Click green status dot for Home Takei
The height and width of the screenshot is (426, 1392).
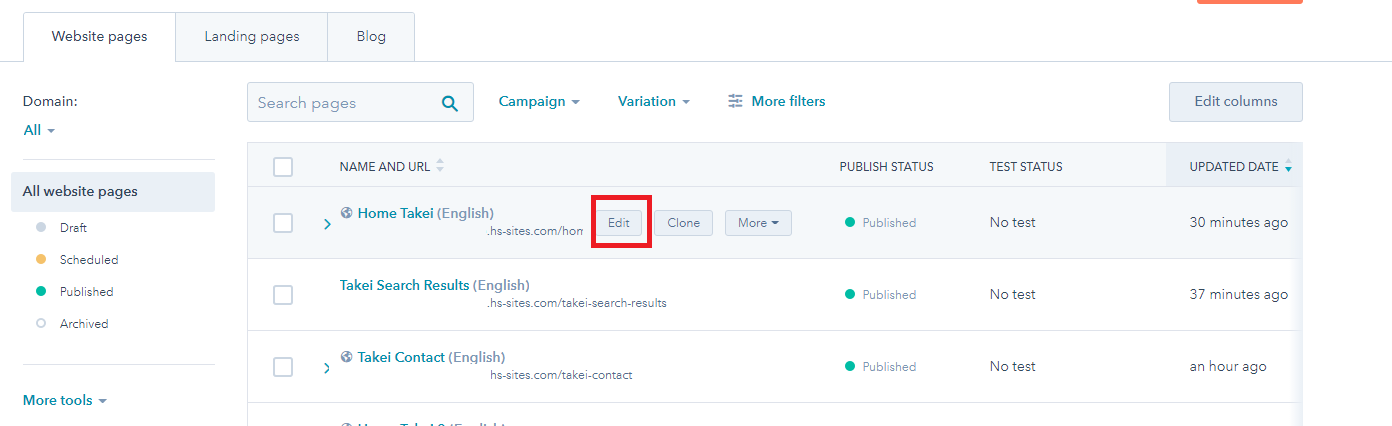point(850,223)
